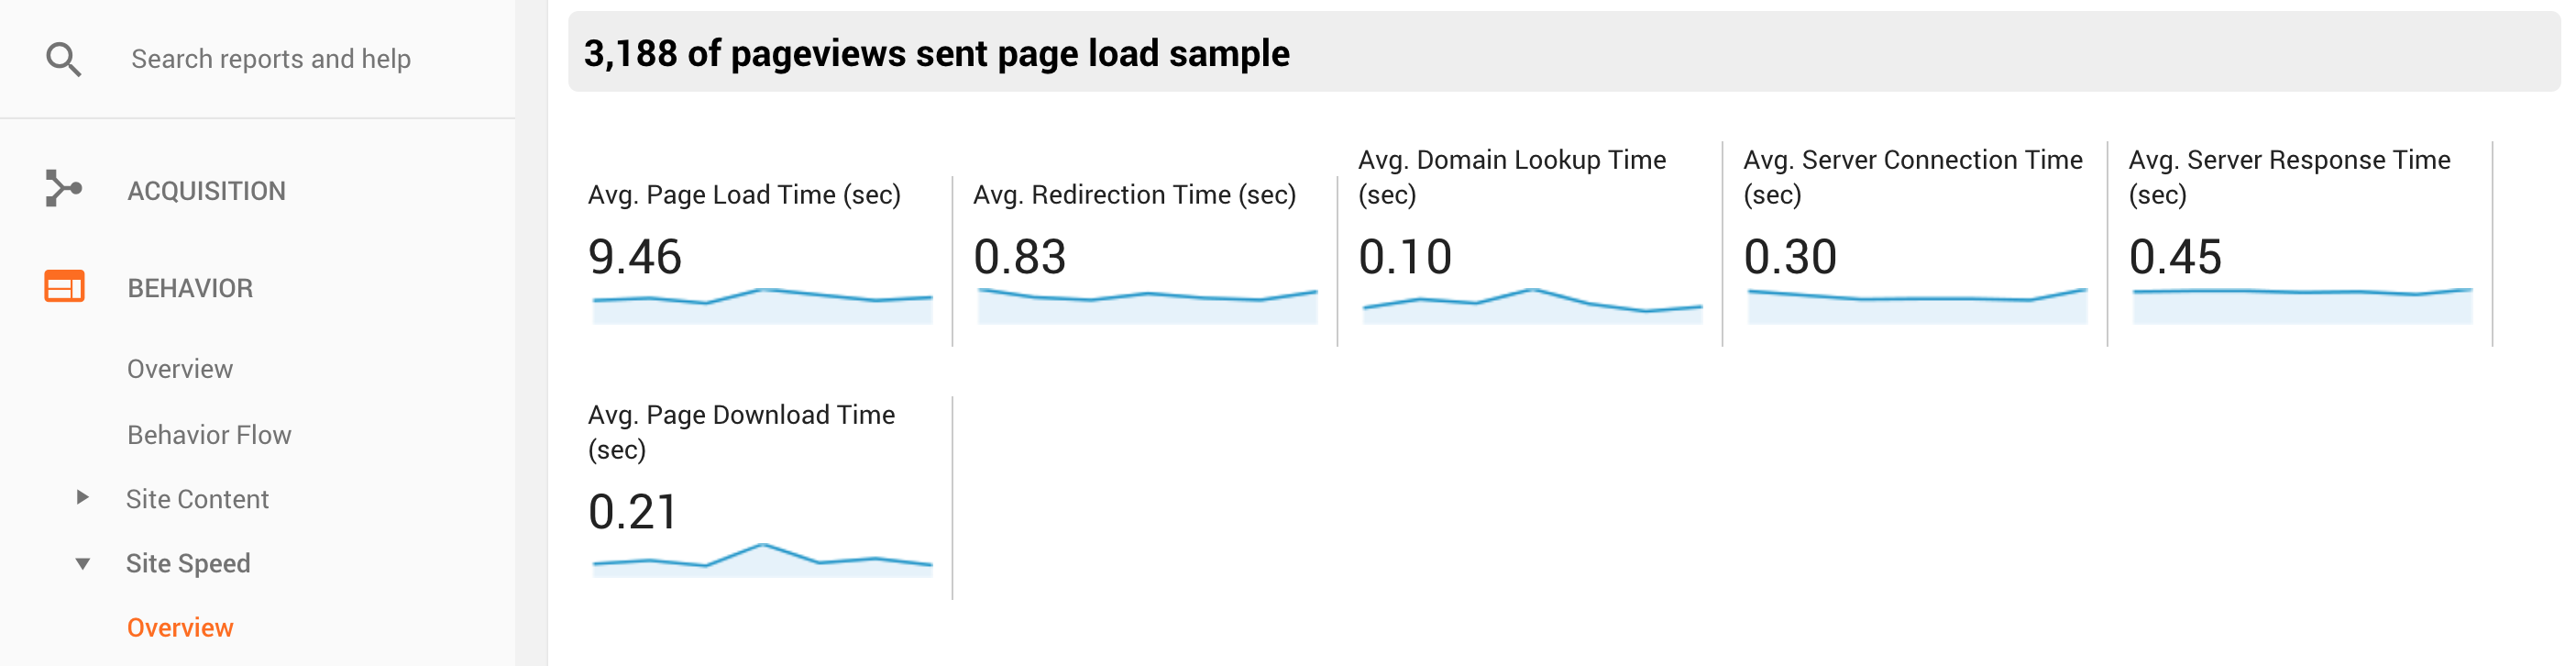This screenshot has width=2576, height=666.
Task: Click the 0.83 redirection time value
Action: coord(1020,257)
